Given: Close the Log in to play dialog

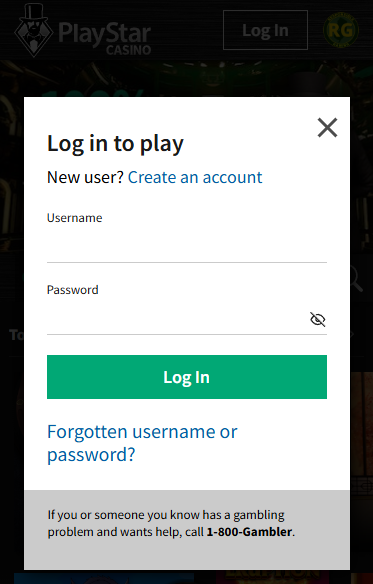Looking at the screenshot, I should click(x=327, y=127).
